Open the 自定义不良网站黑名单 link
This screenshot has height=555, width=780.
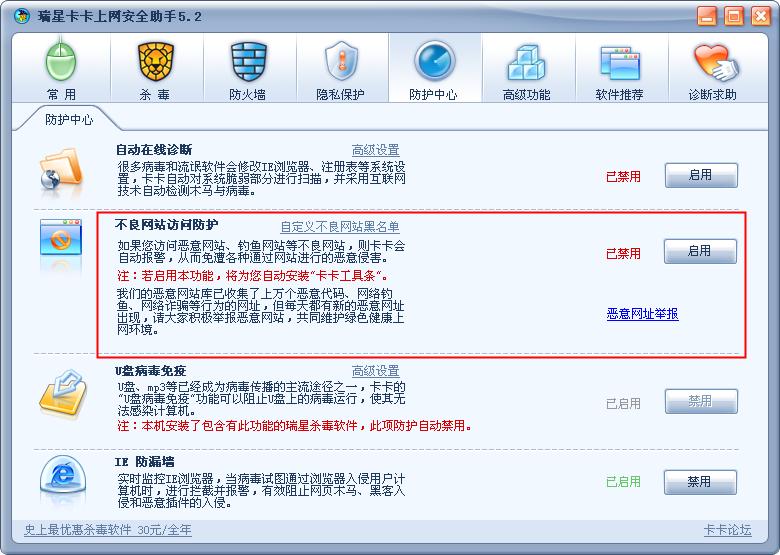[x=340, y=227]
